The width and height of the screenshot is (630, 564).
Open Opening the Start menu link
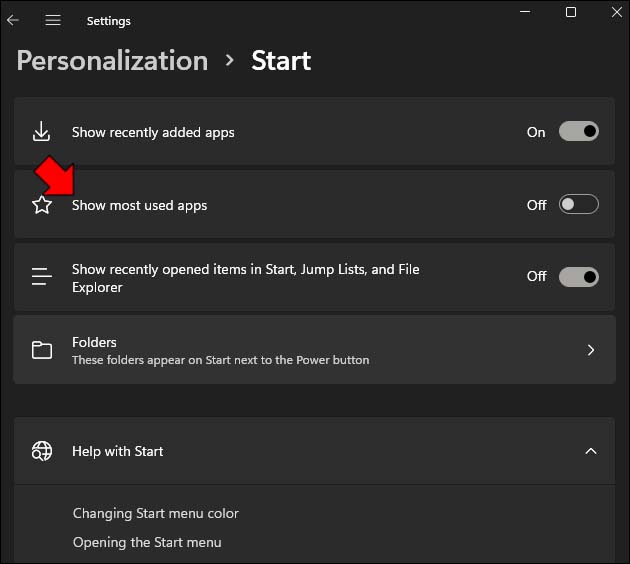(x=147, y=542)
